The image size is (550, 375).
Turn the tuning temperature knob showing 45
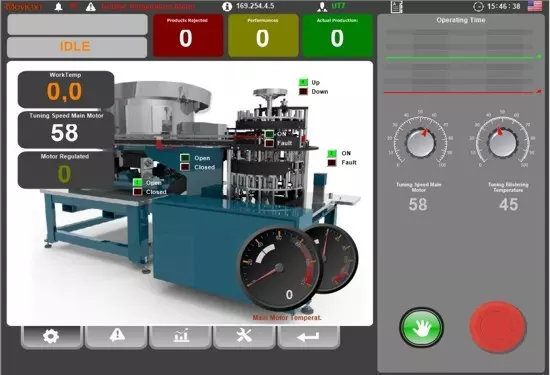point(502,143)
